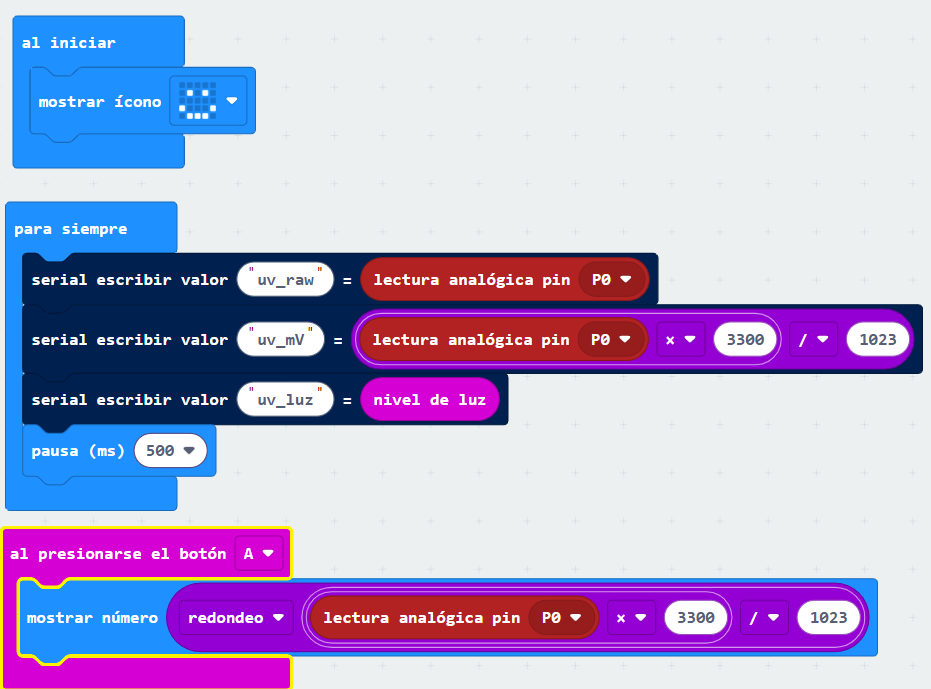Edit 1023 value in uv_mV row

coord(878,340)
